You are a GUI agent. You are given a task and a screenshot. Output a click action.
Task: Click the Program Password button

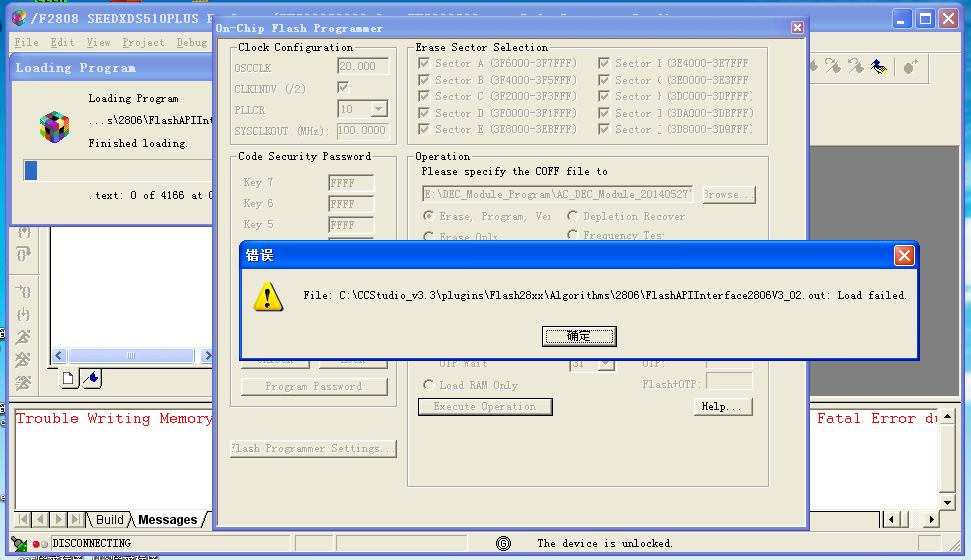tap(313, 387)
